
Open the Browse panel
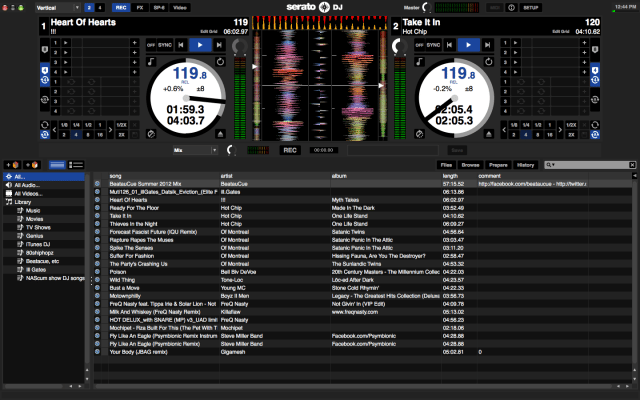coord(470,165)
